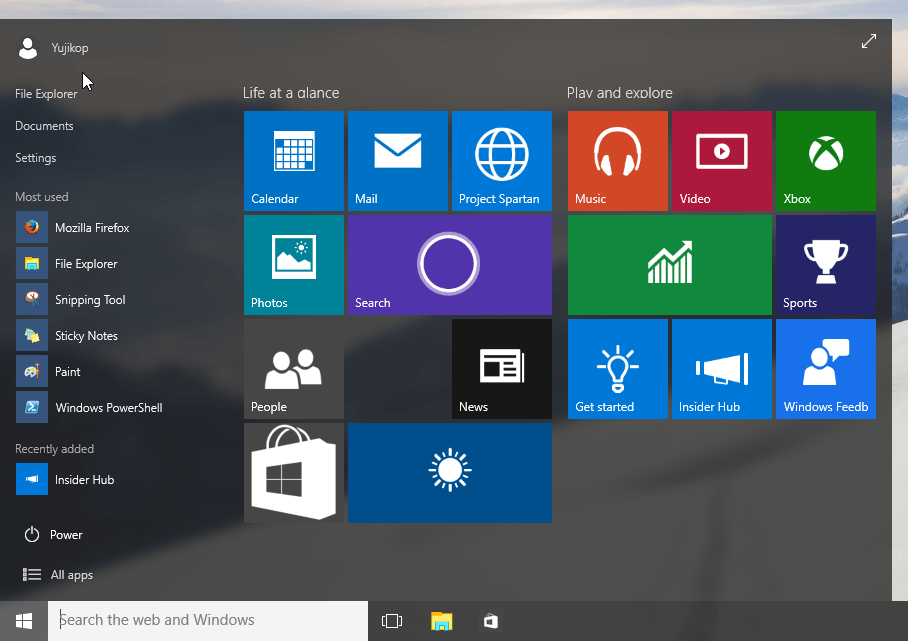The width and height of the screenshot is (908, 641).
Task: Open File Explorer link at top left
Action: coord(46,94)
